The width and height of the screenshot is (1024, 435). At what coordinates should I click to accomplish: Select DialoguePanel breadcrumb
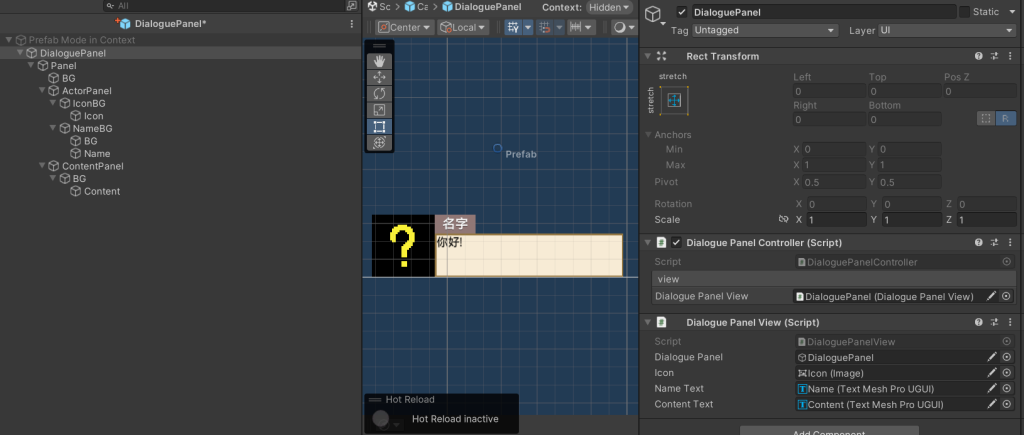[481, 7]
